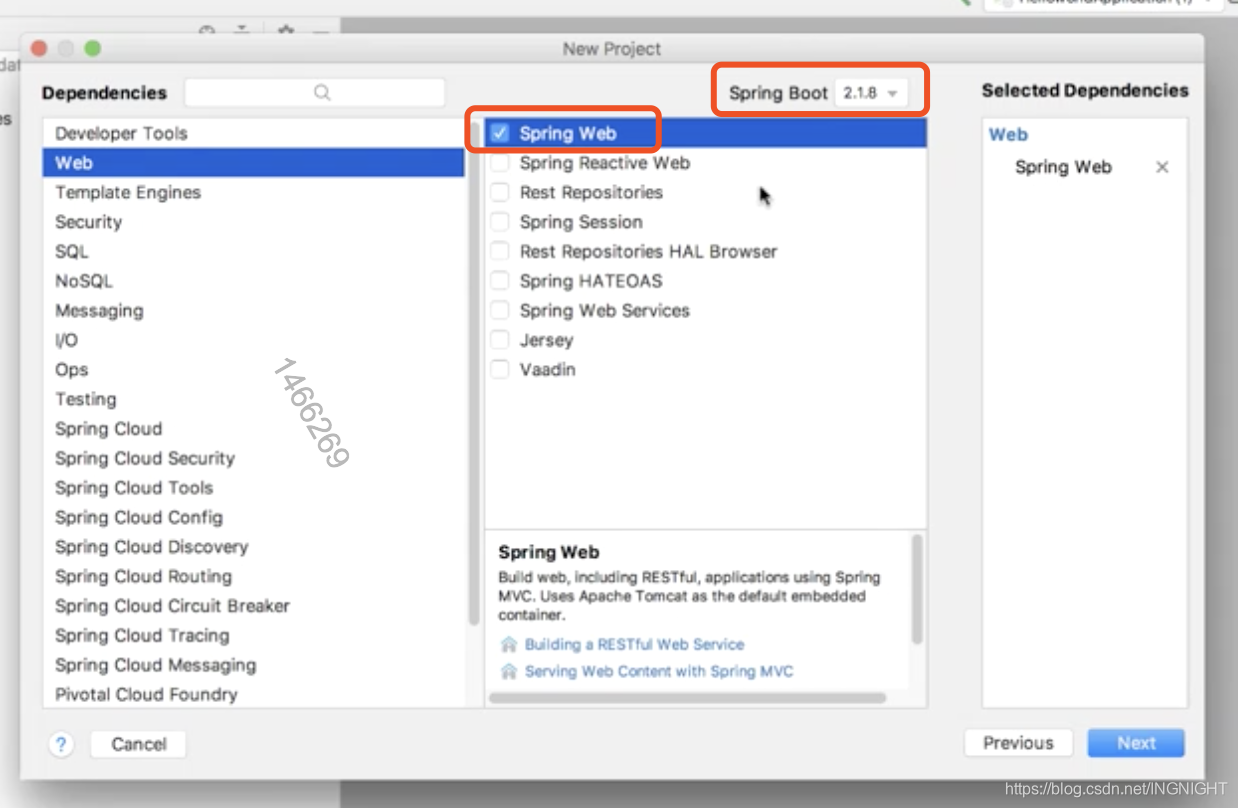
Task: Select the Pivotal Cloud Foundry category
Action: click(254, 694)
